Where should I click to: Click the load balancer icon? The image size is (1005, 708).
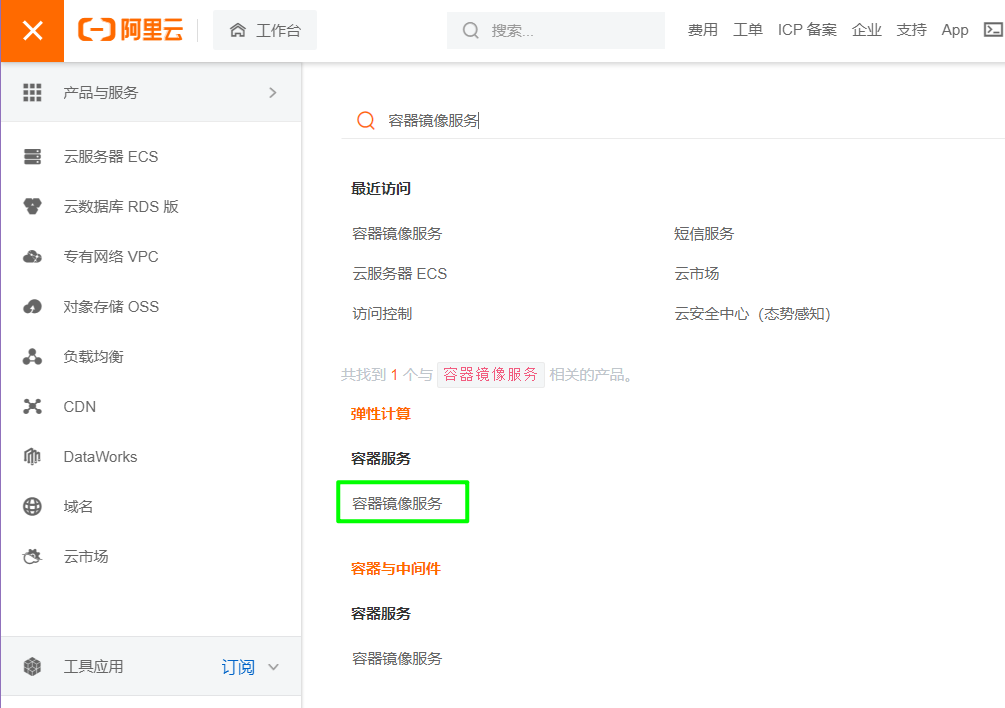(x=32, y=356)
